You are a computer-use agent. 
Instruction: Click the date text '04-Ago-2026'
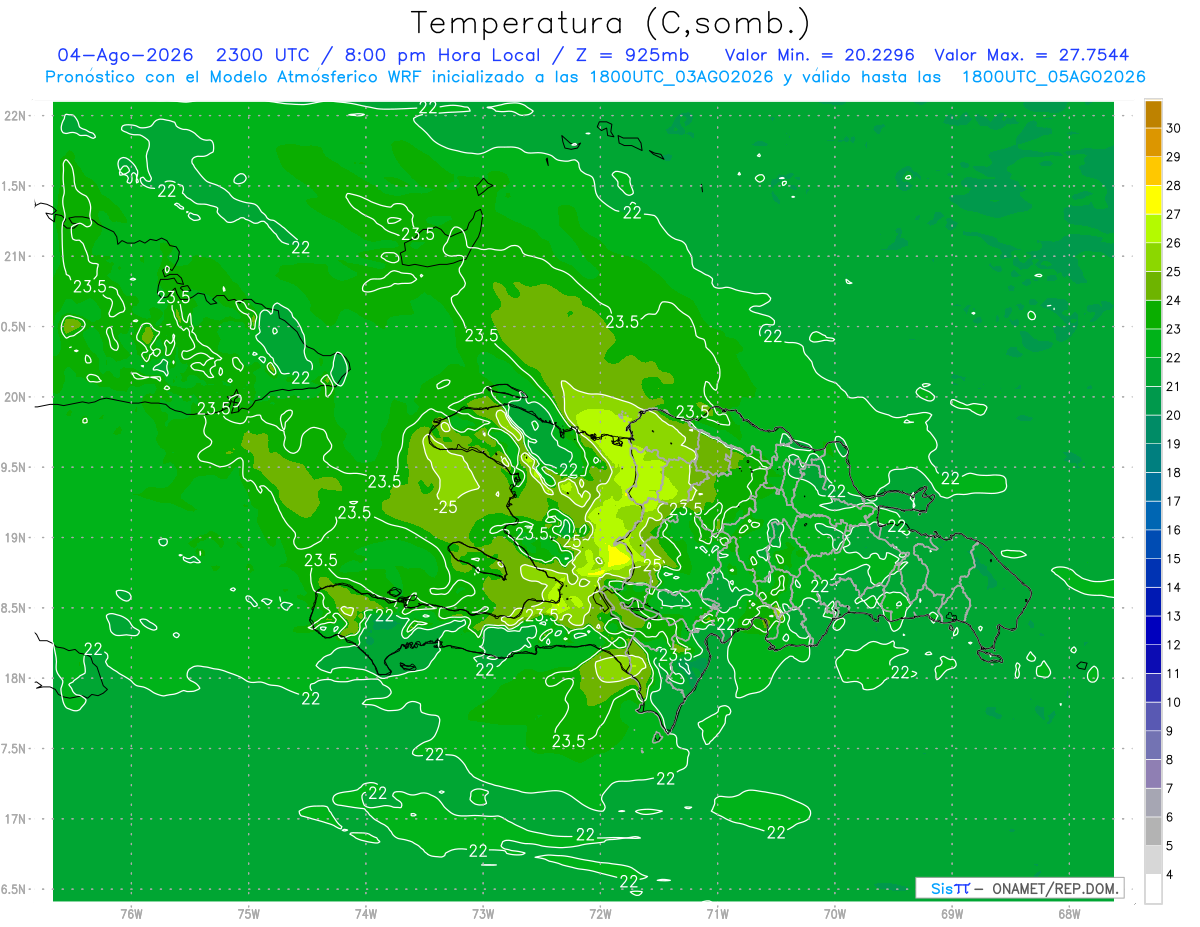123,55
